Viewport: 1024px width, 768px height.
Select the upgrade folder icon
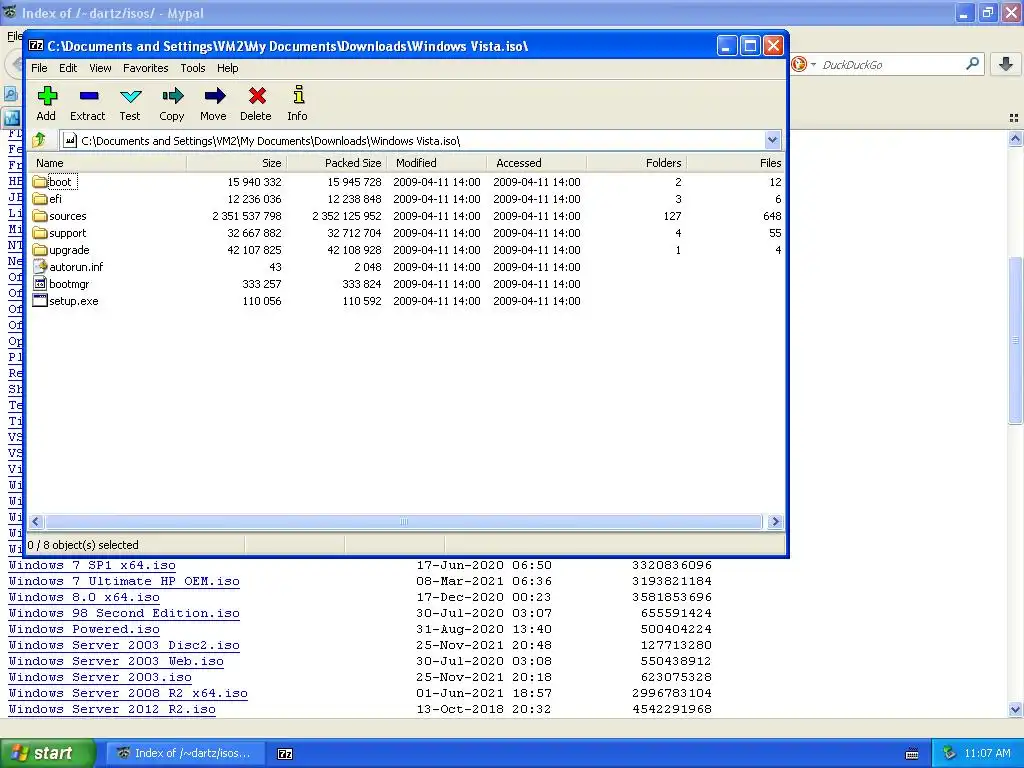[40, 249]
